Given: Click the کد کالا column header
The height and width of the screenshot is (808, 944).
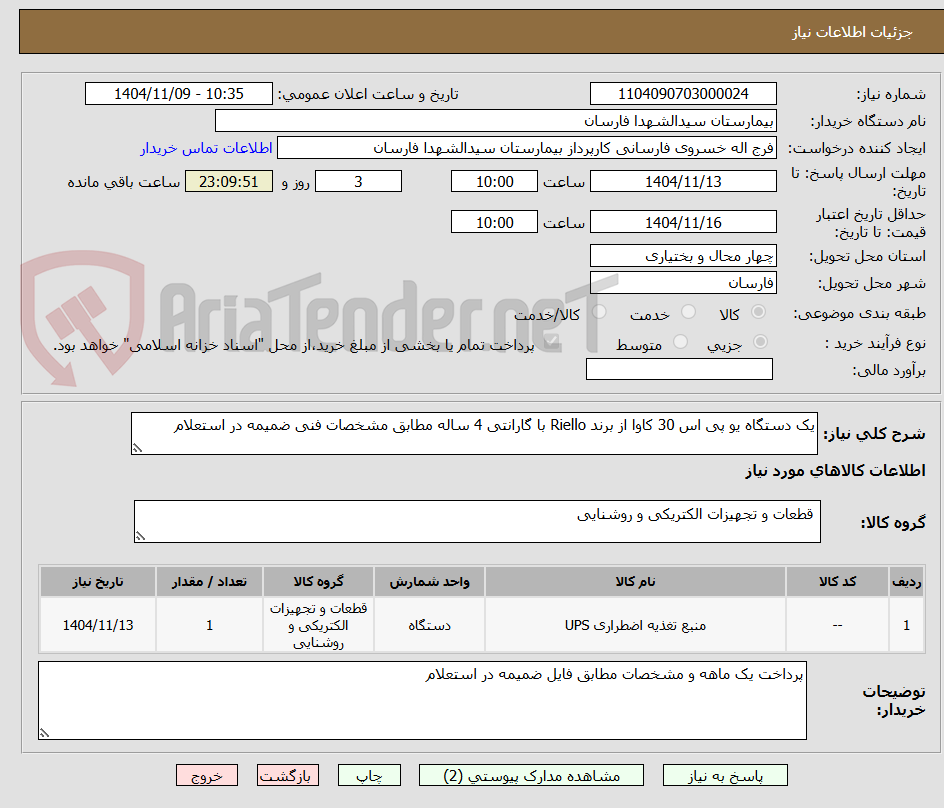Looking at the screenshot, I should 837,582.
